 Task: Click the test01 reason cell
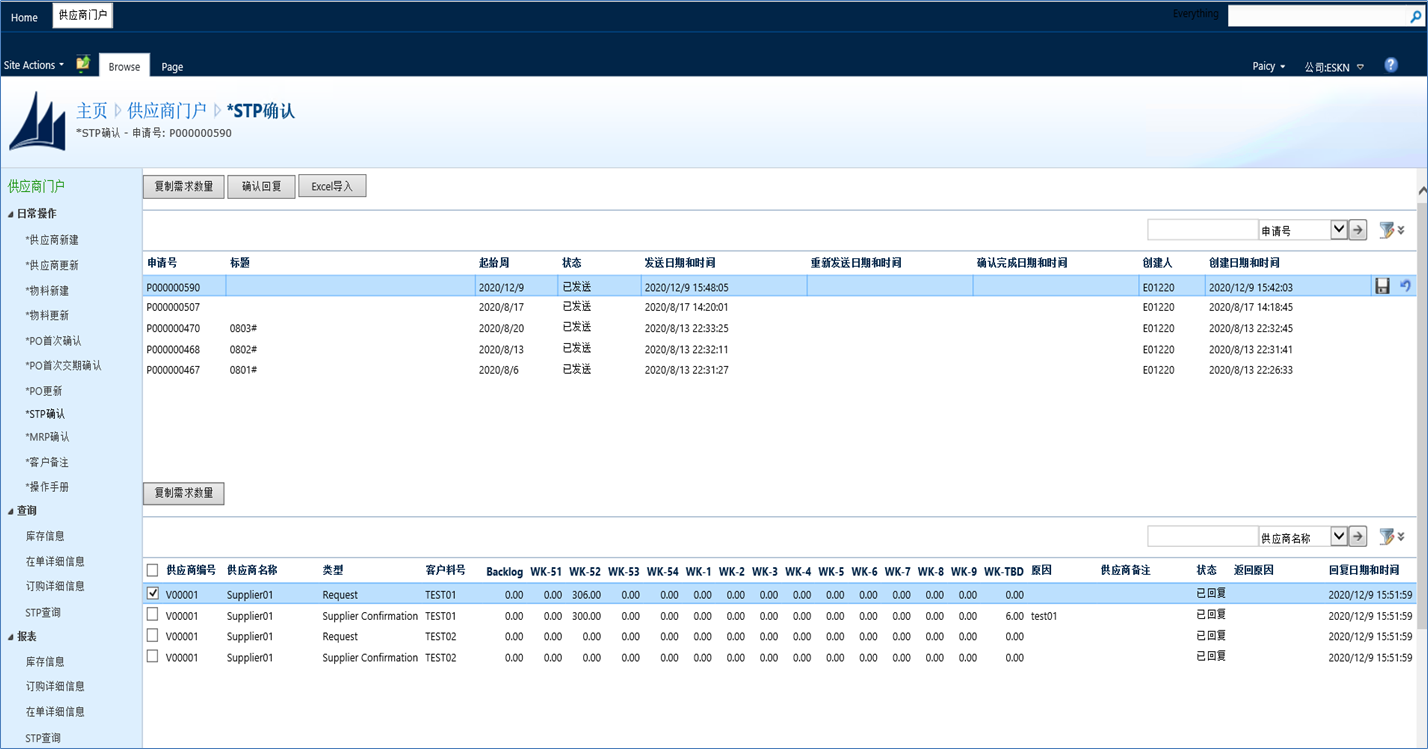1044,616
